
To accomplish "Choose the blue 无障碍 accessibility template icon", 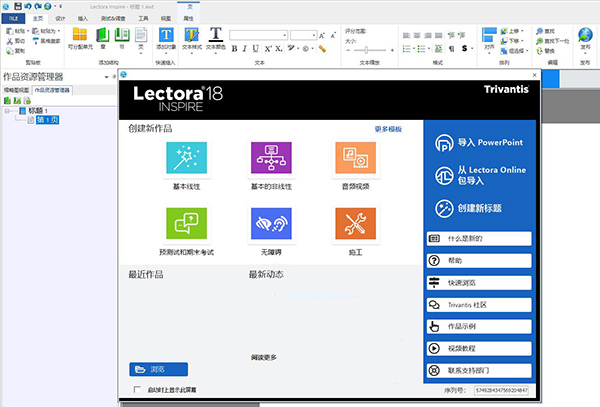I will click(271, 223).
